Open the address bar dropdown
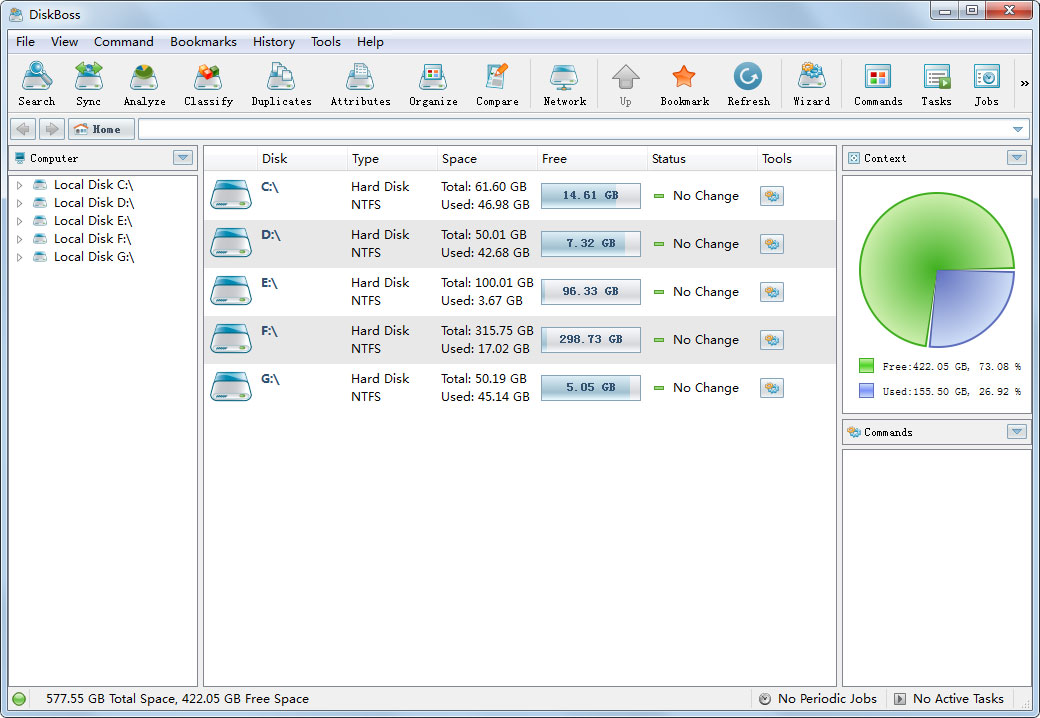Screen dimensions: 1040x718 pos(1018,130)
